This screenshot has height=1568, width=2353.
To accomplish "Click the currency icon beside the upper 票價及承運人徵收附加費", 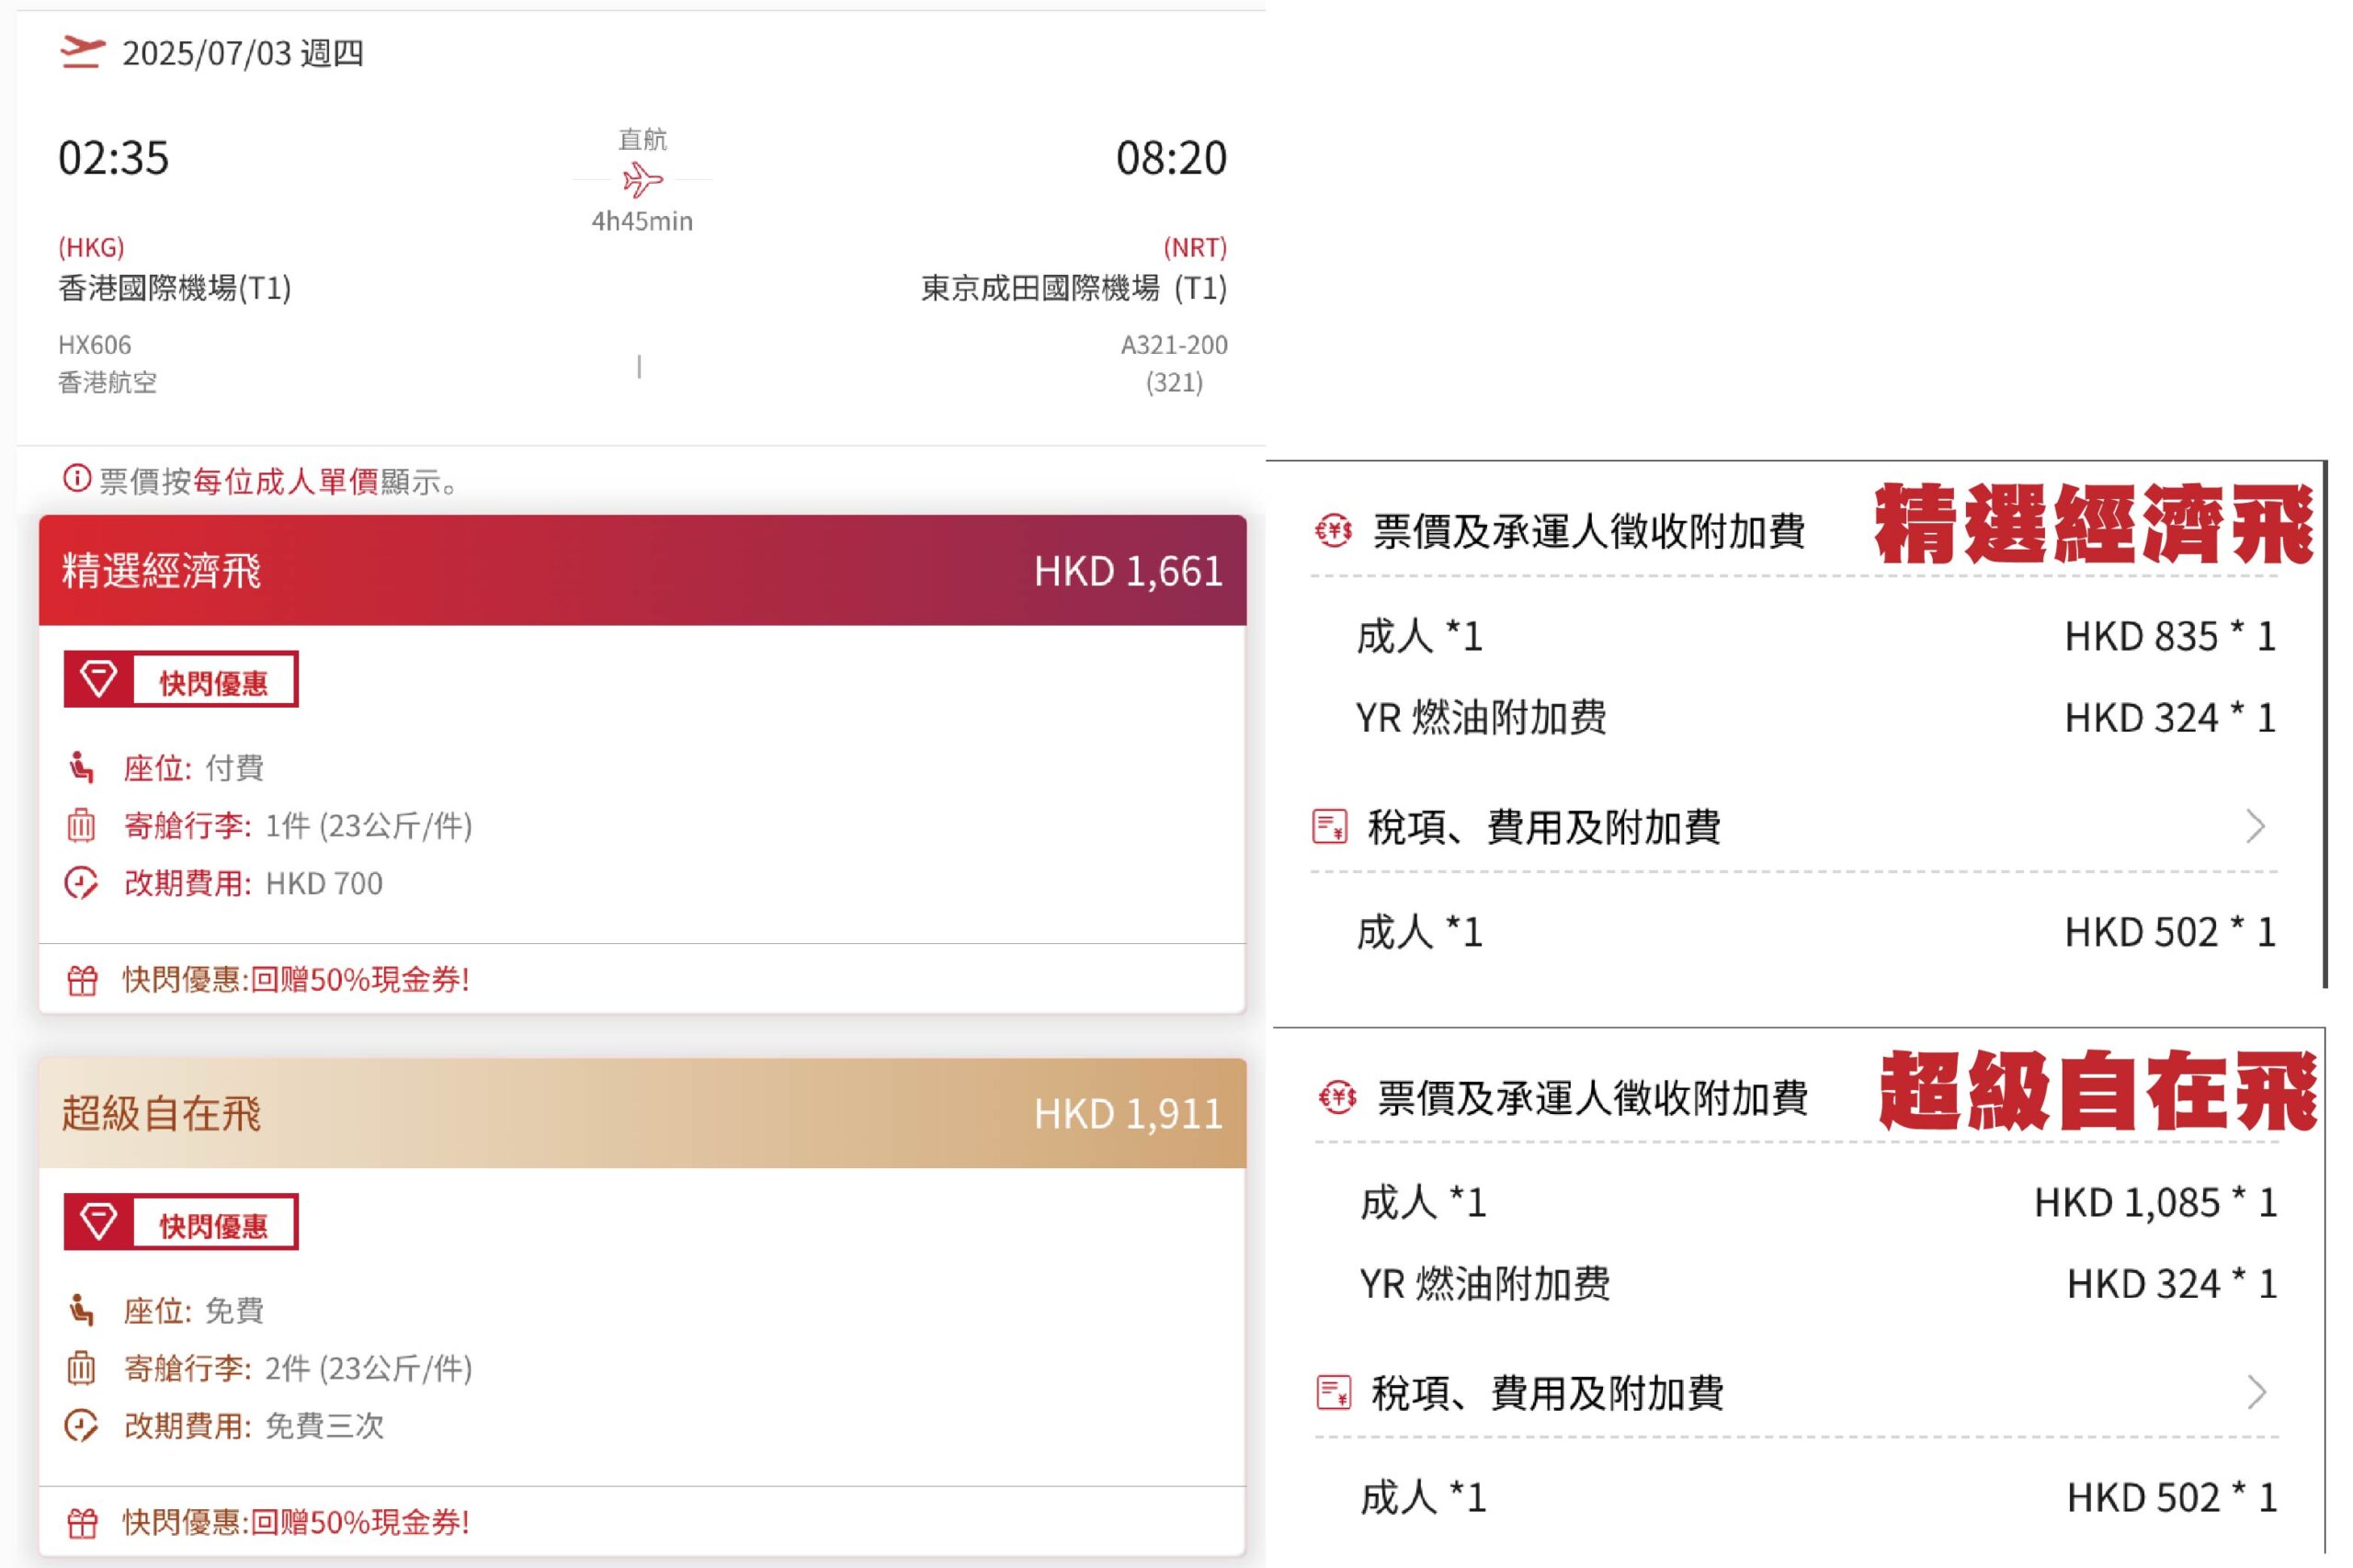I will coord(1333,530).
